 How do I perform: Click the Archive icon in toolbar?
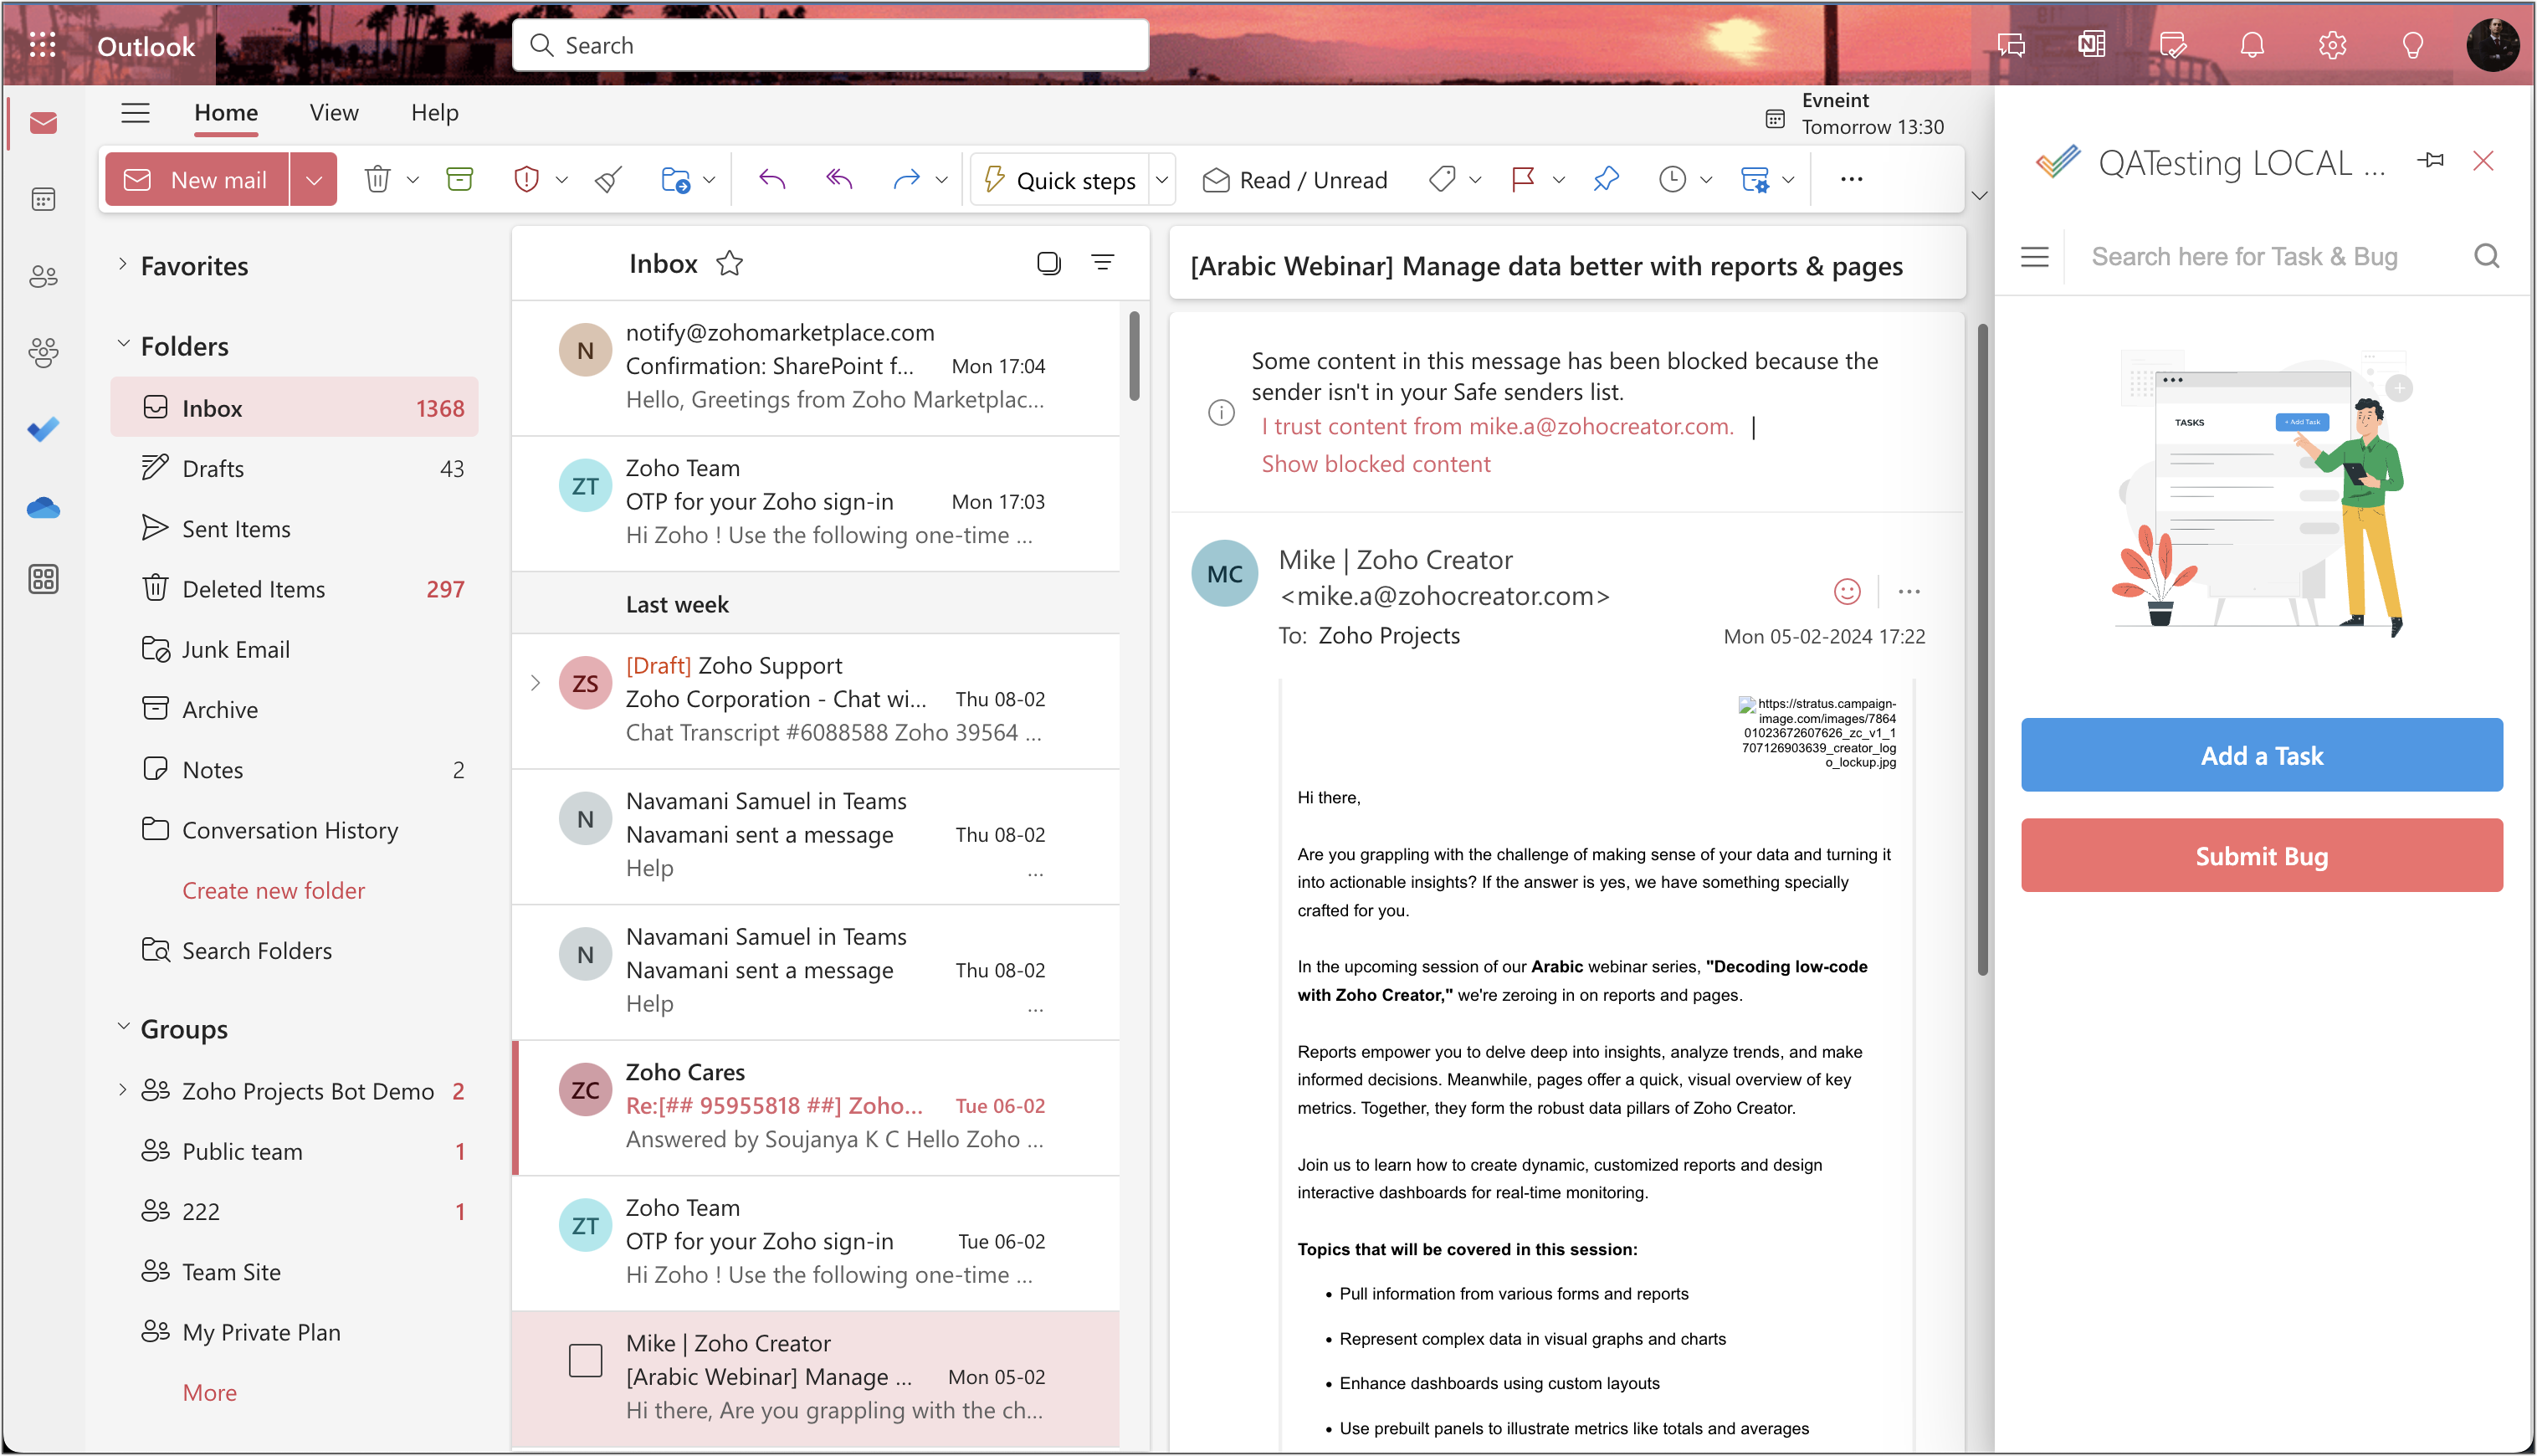click(459, 180)
